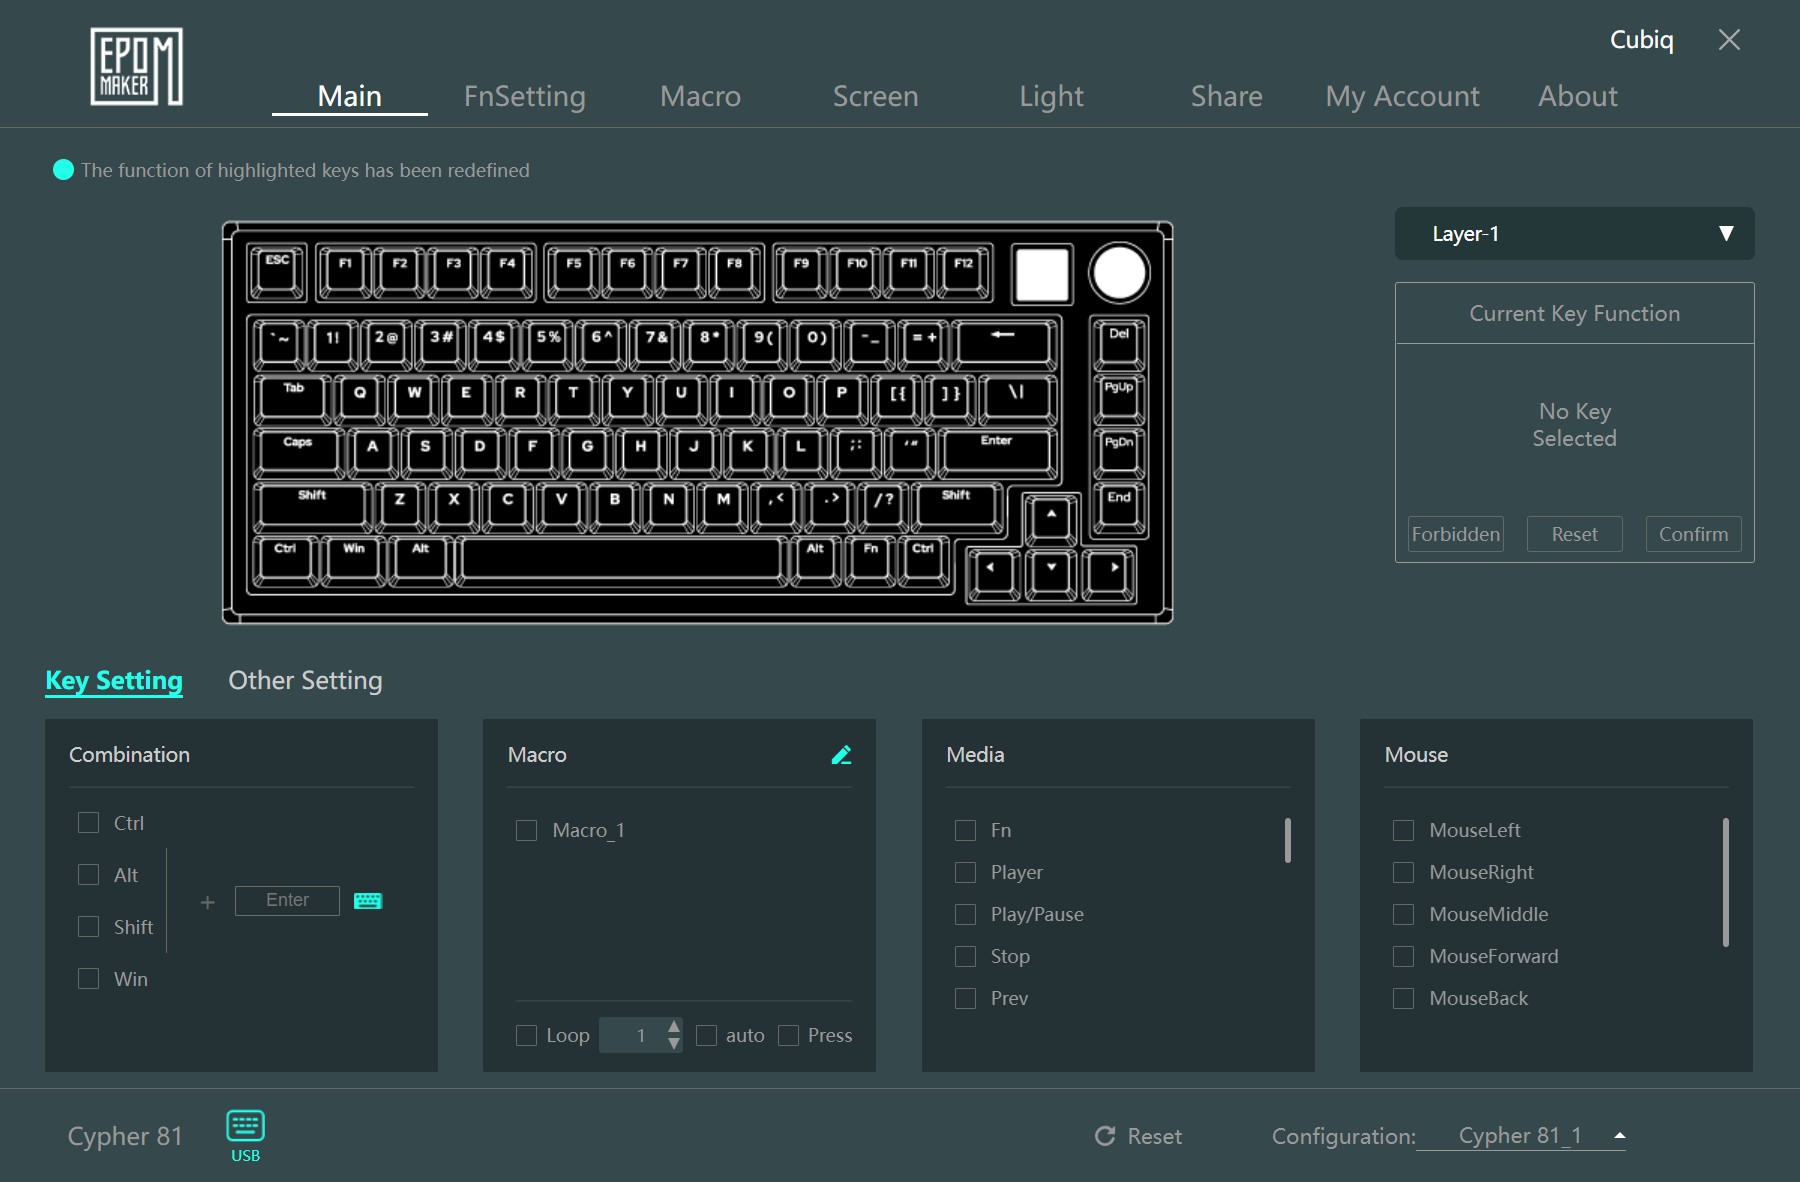
Task: Select the F1 key on keyboard
Action: pyautogui.click(x=345, y=273)
